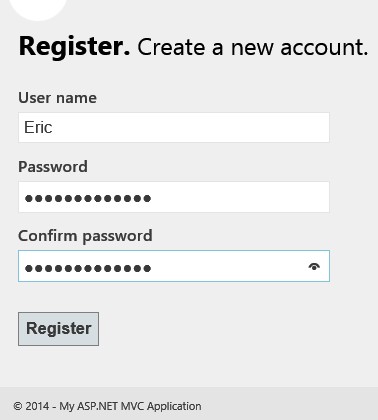Click "My ASP.NET MVC Application" footer text
The width and height of the screenshot is (378, 420).
point(130,407)
